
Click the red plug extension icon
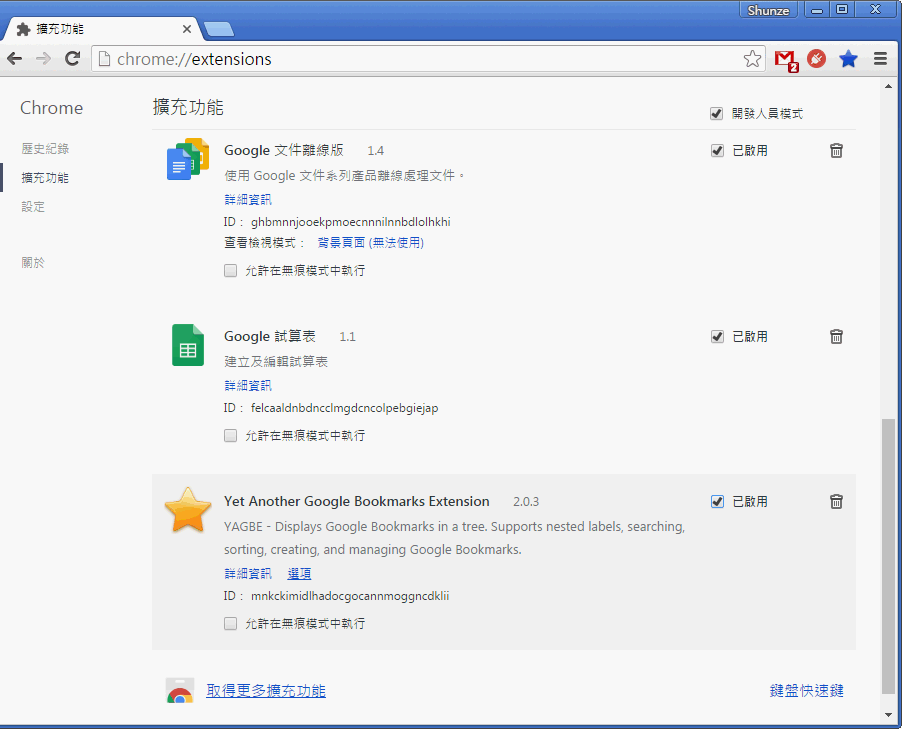[x=816, y=59]
